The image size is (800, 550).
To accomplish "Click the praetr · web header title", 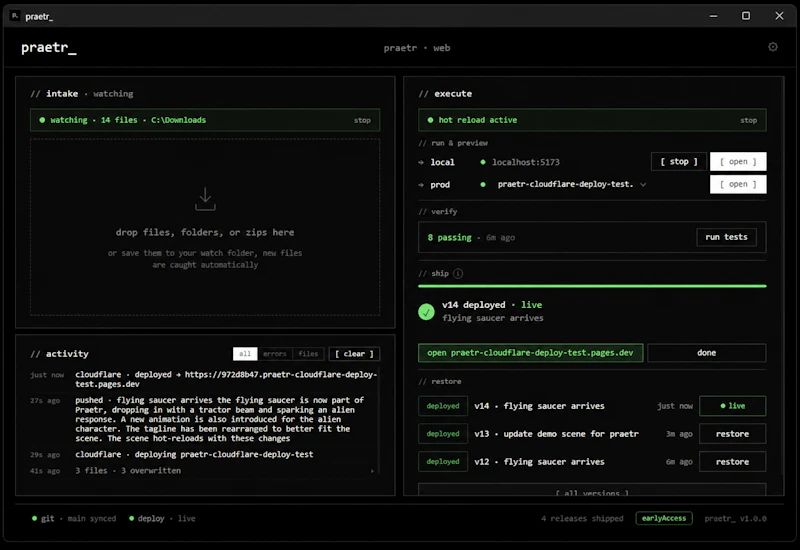I will coord(417,48).
